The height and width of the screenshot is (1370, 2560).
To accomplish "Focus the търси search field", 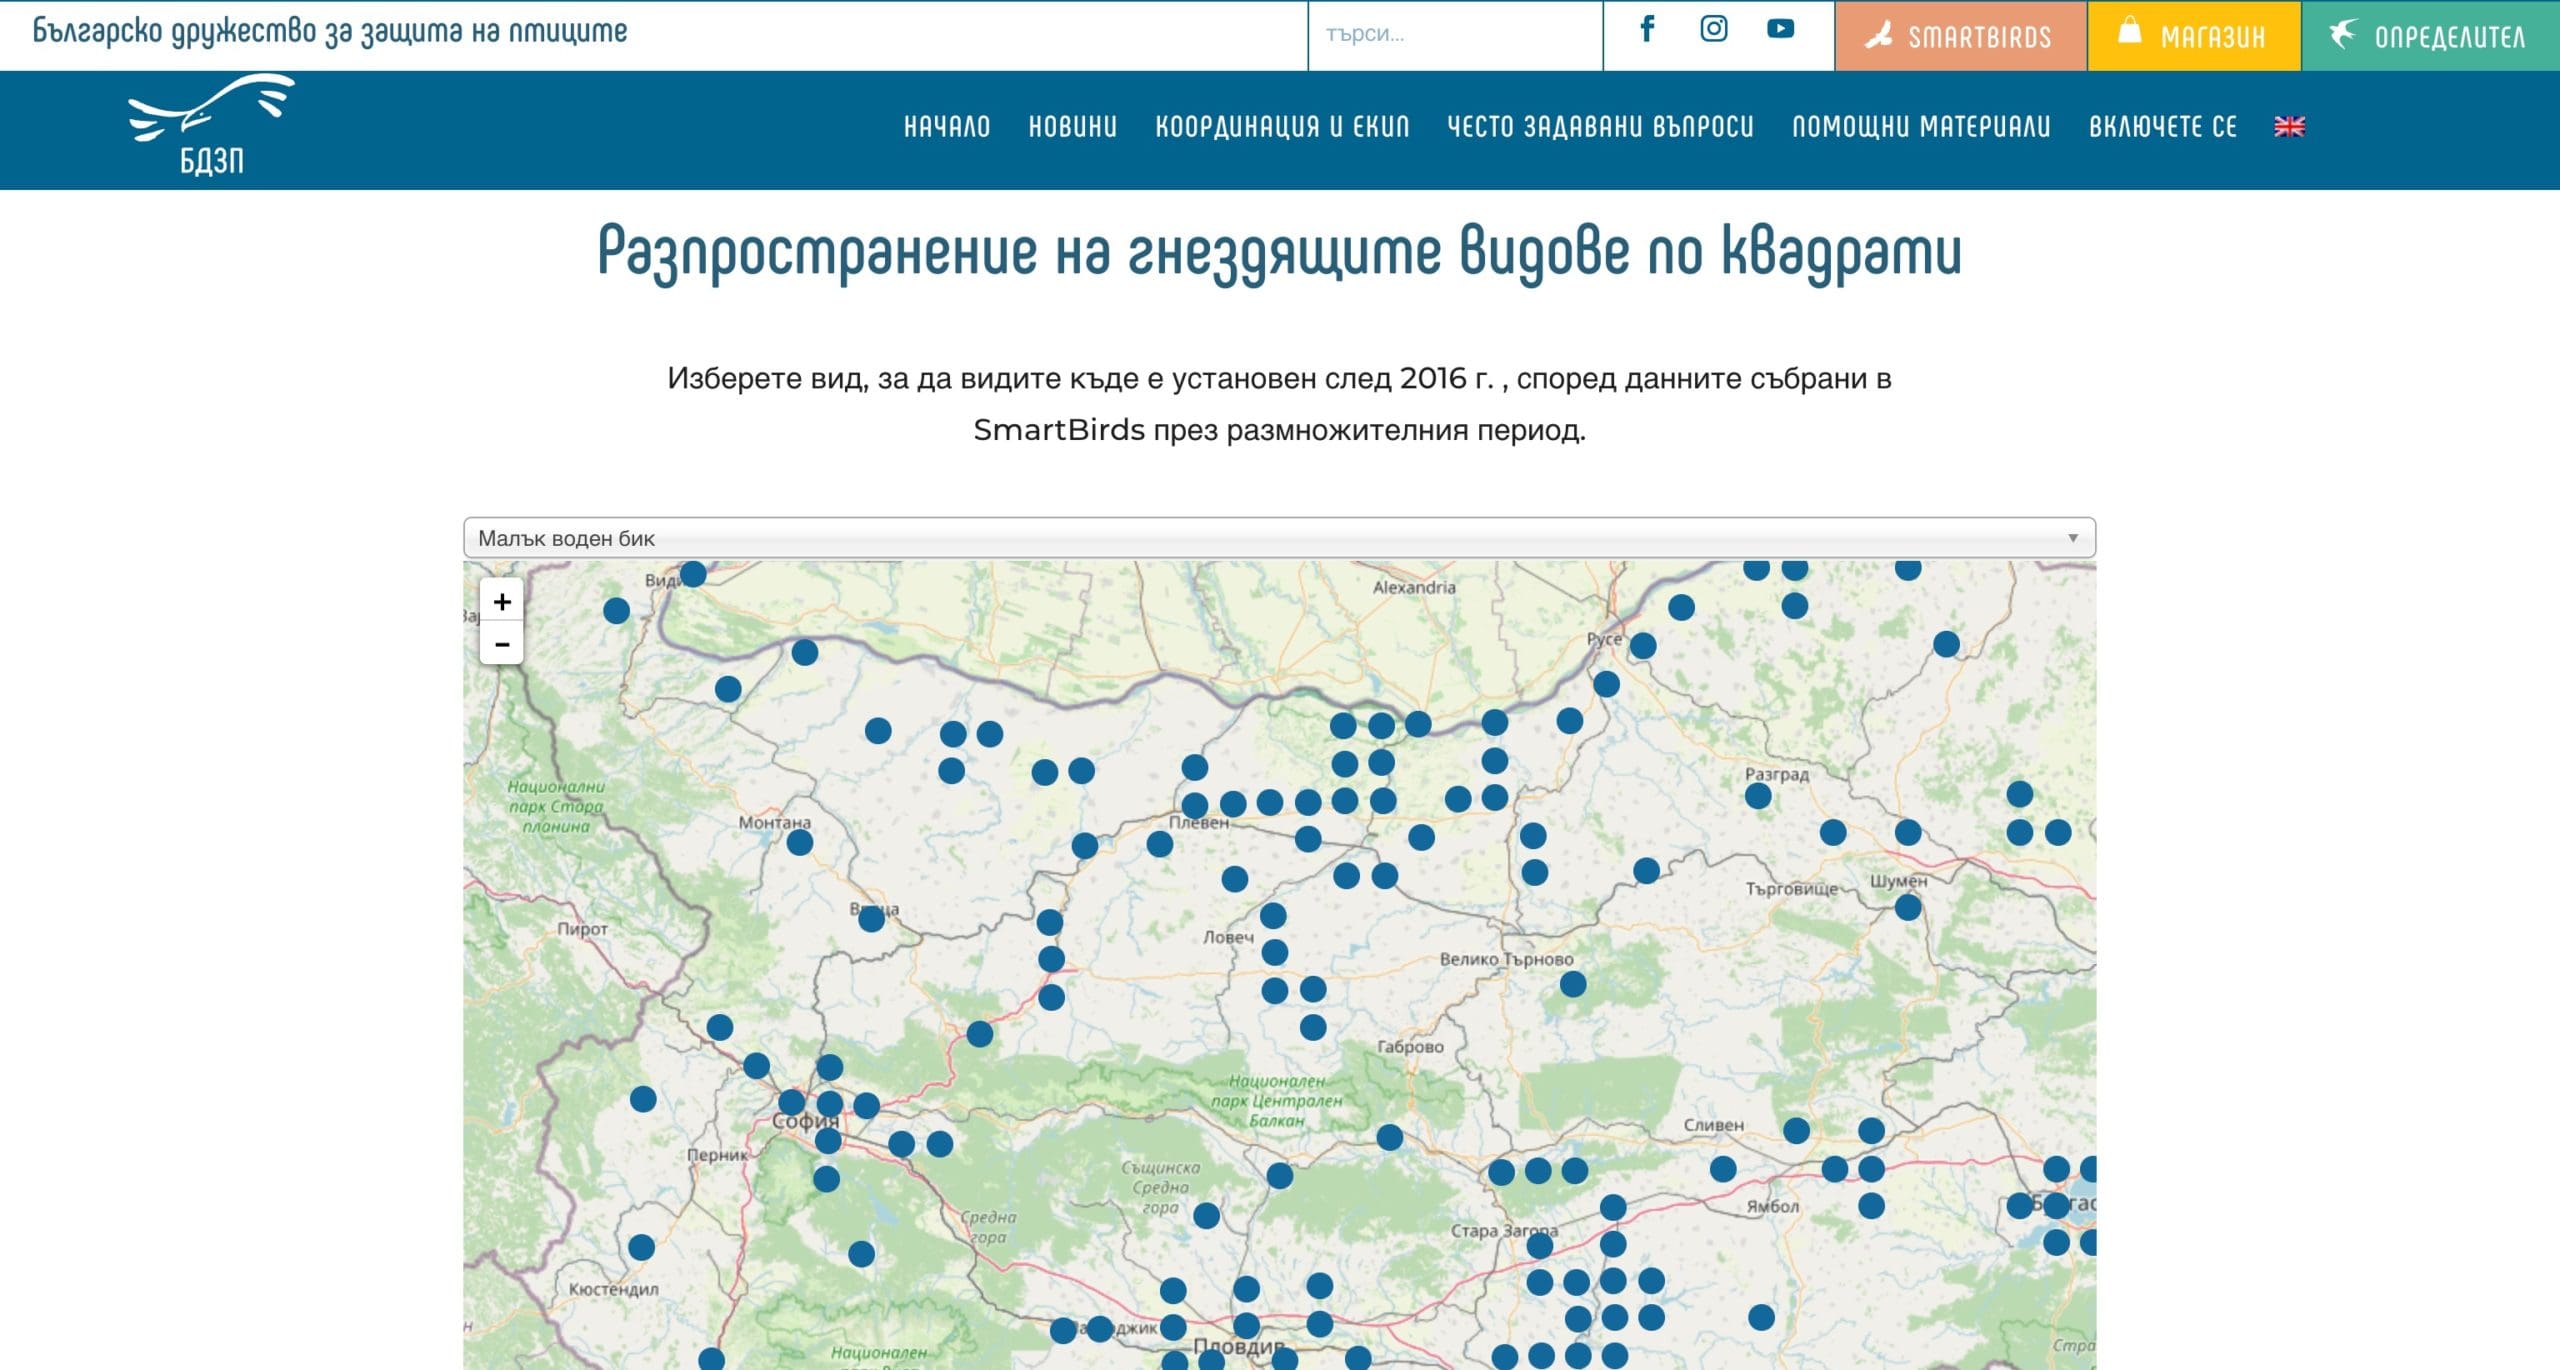I will 1453,35.
